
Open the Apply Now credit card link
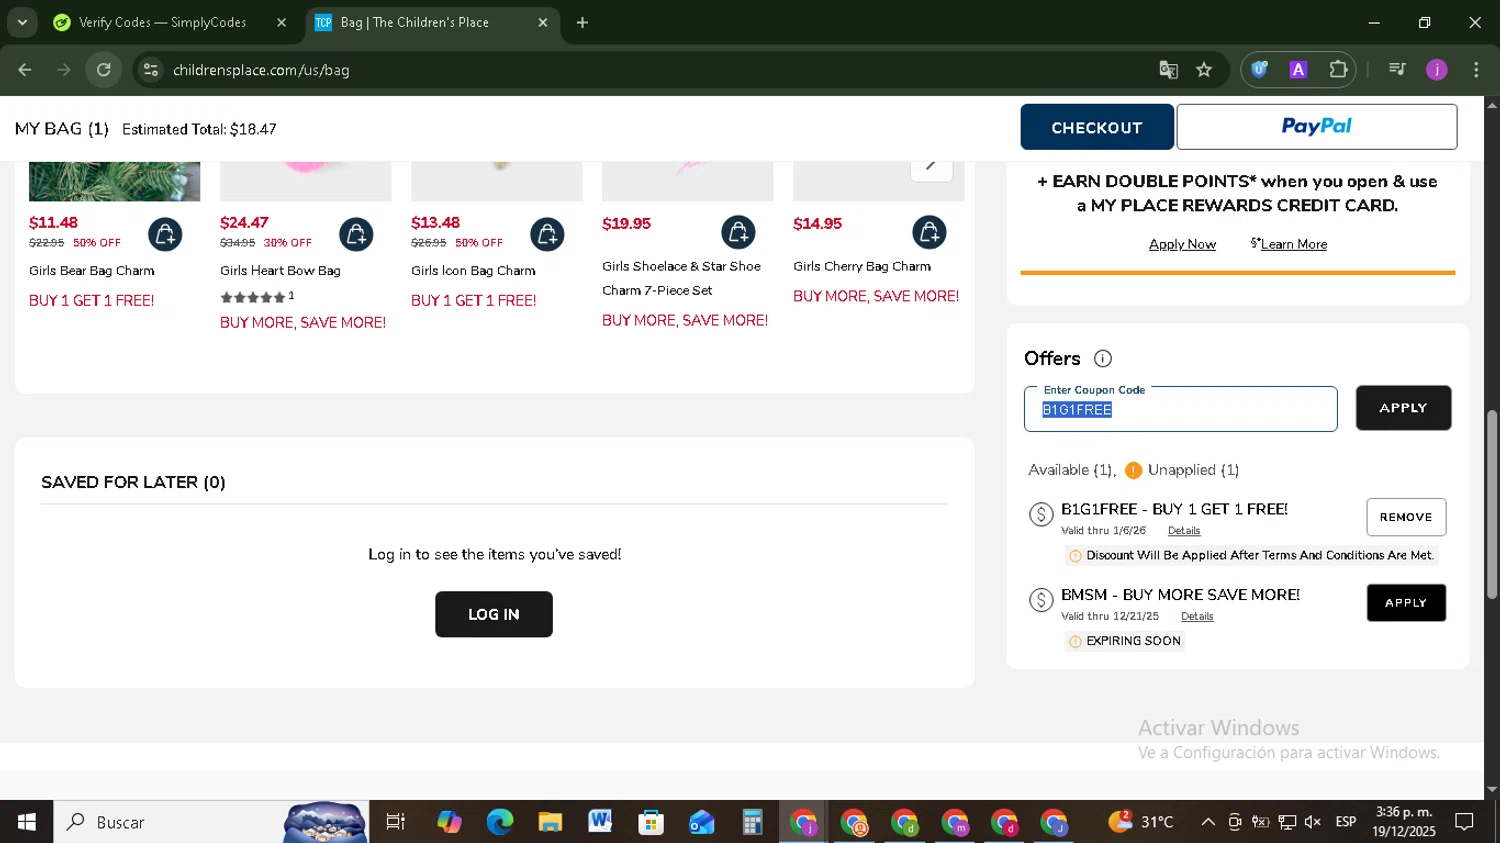click(x=1182, y=245)
